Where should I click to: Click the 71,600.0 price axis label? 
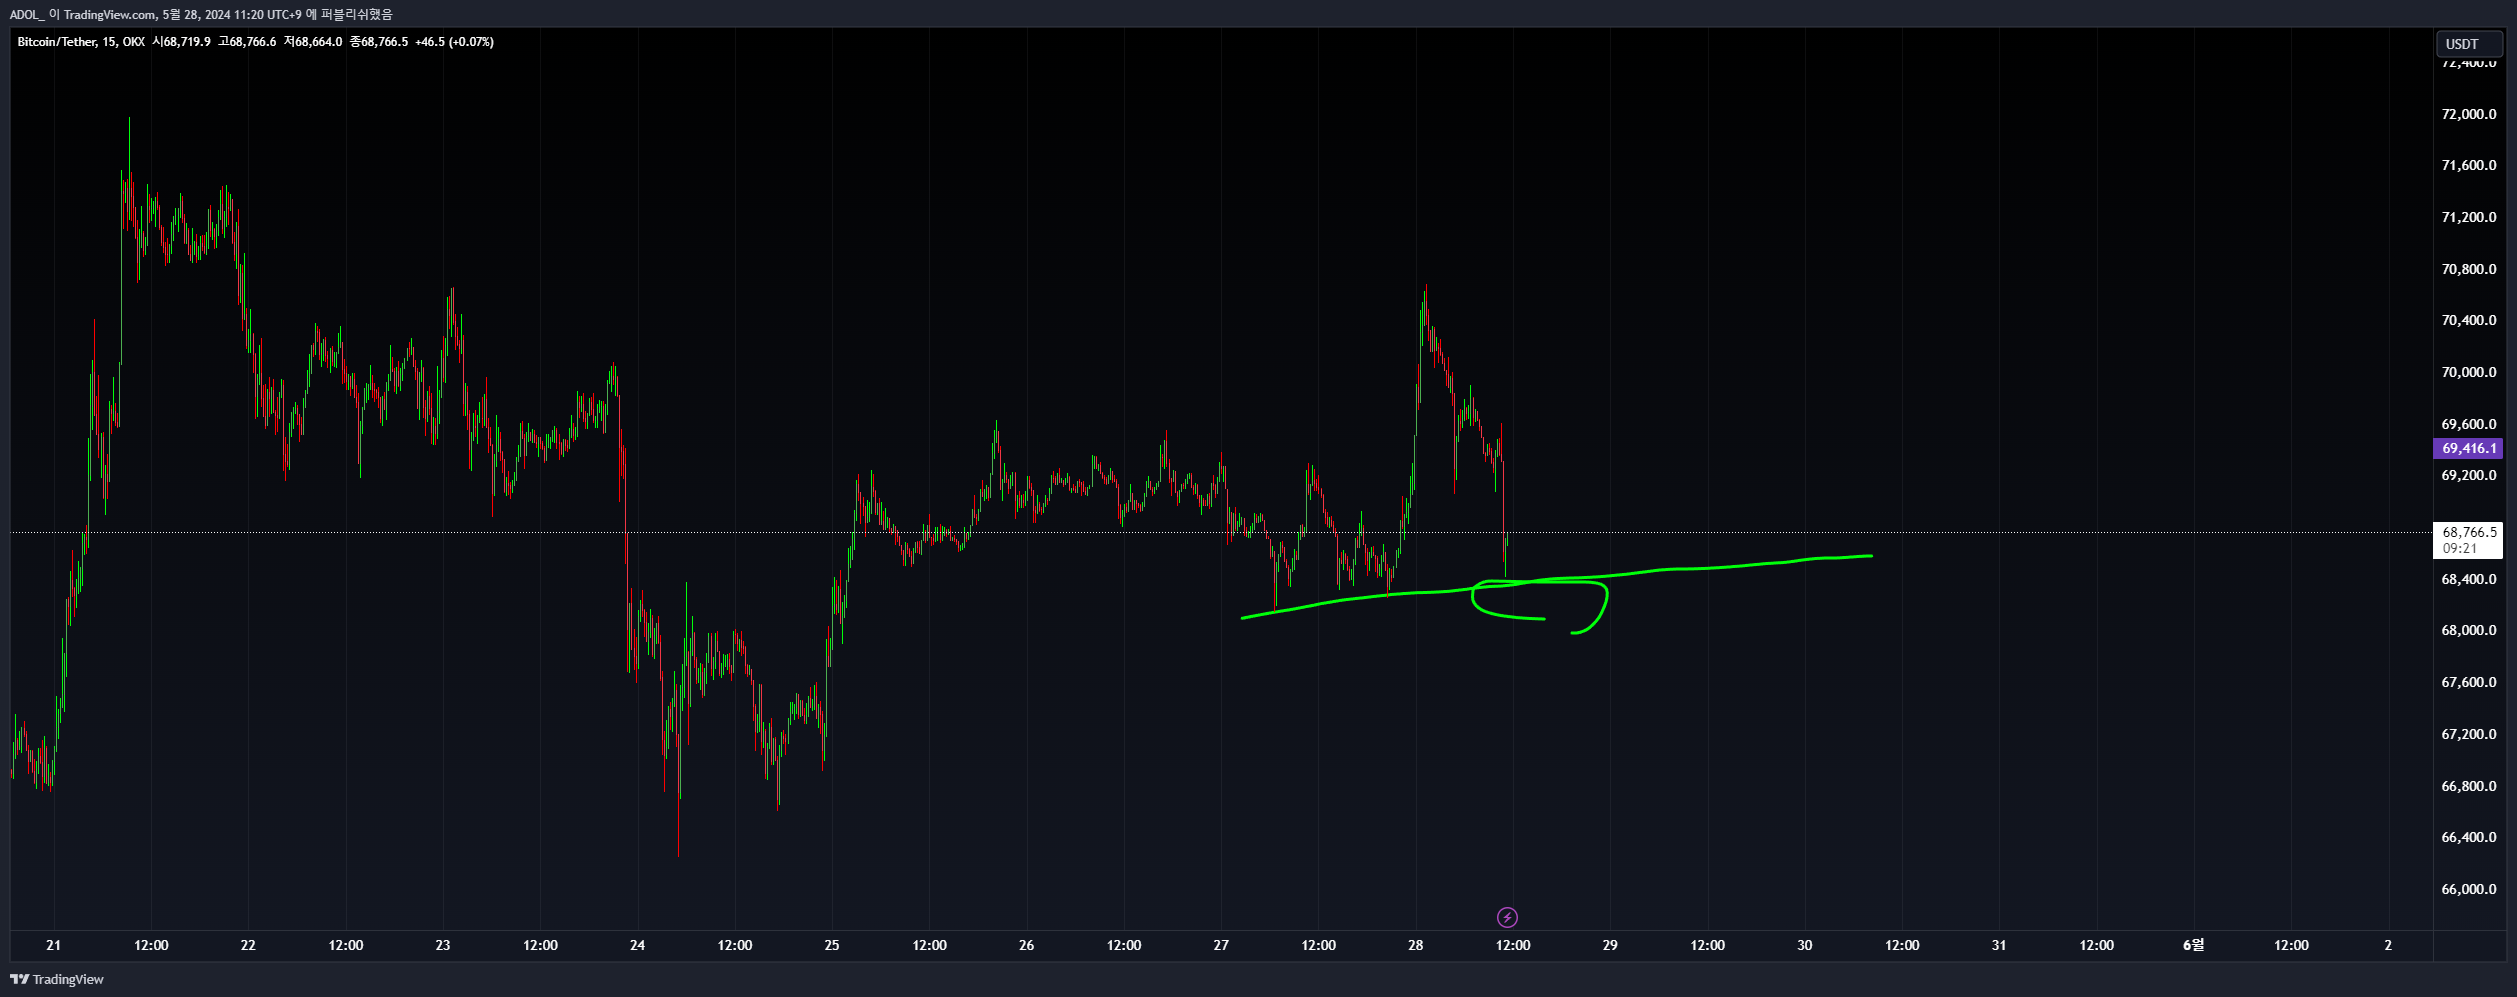click(x=2469, y=165)
